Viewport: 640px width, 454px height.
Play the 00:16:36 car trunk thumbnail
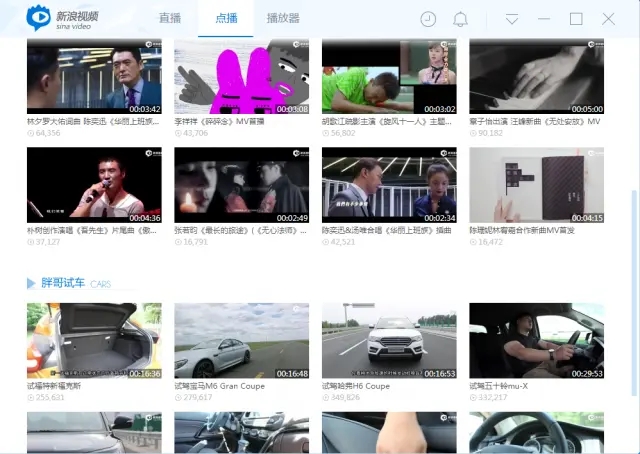pyautogui.click(x=94, y=340)
